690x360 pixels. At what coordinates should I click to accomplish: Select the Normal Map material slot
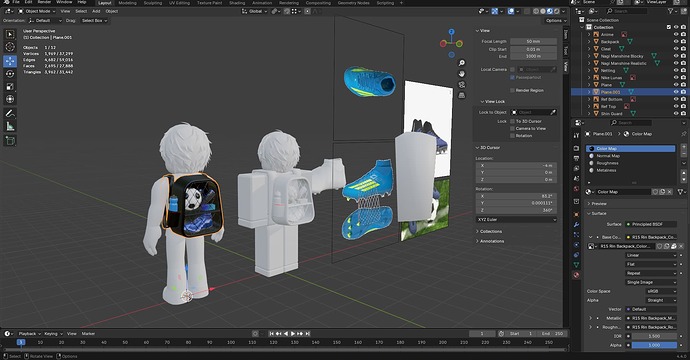[631, 156]
